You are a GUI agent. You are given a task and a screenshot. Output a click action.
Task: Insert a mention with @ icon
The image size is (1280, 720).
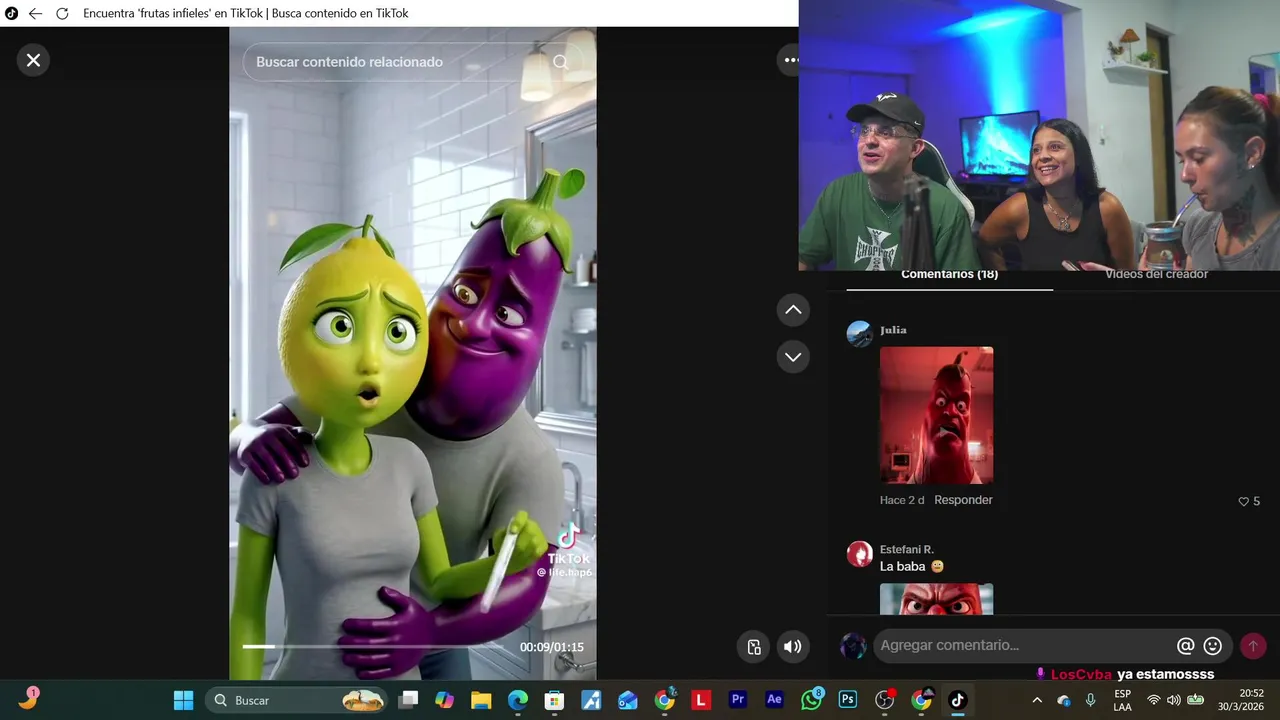pyautogui.click(x=1185, y=646)
